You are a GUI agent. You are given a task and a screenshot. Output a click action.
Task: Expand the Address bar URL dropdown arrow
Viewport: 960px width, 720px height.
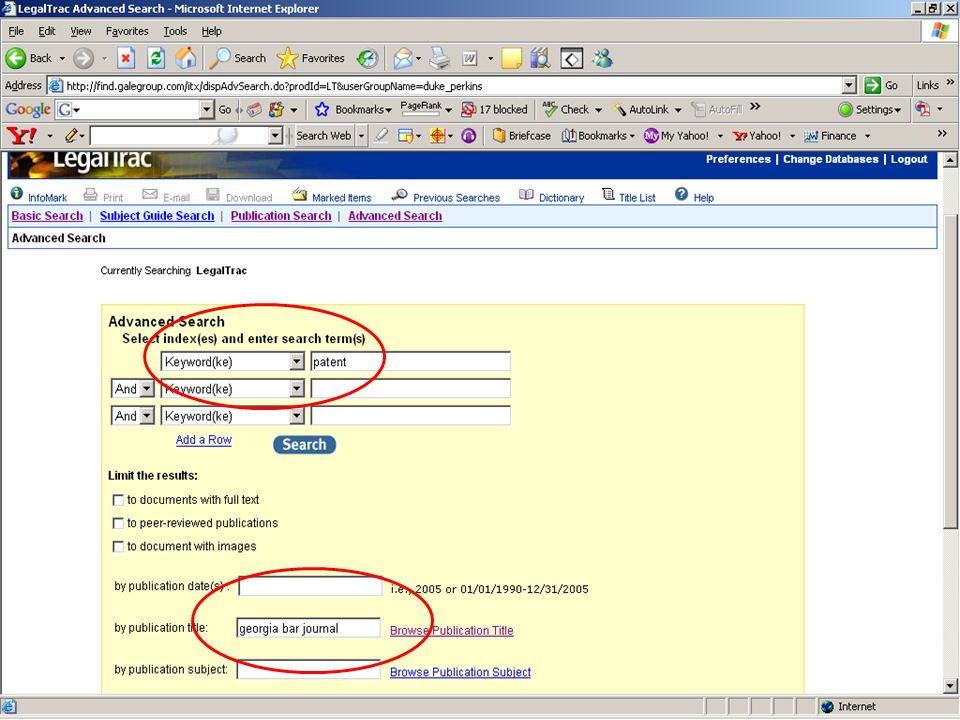coord(849,86)
